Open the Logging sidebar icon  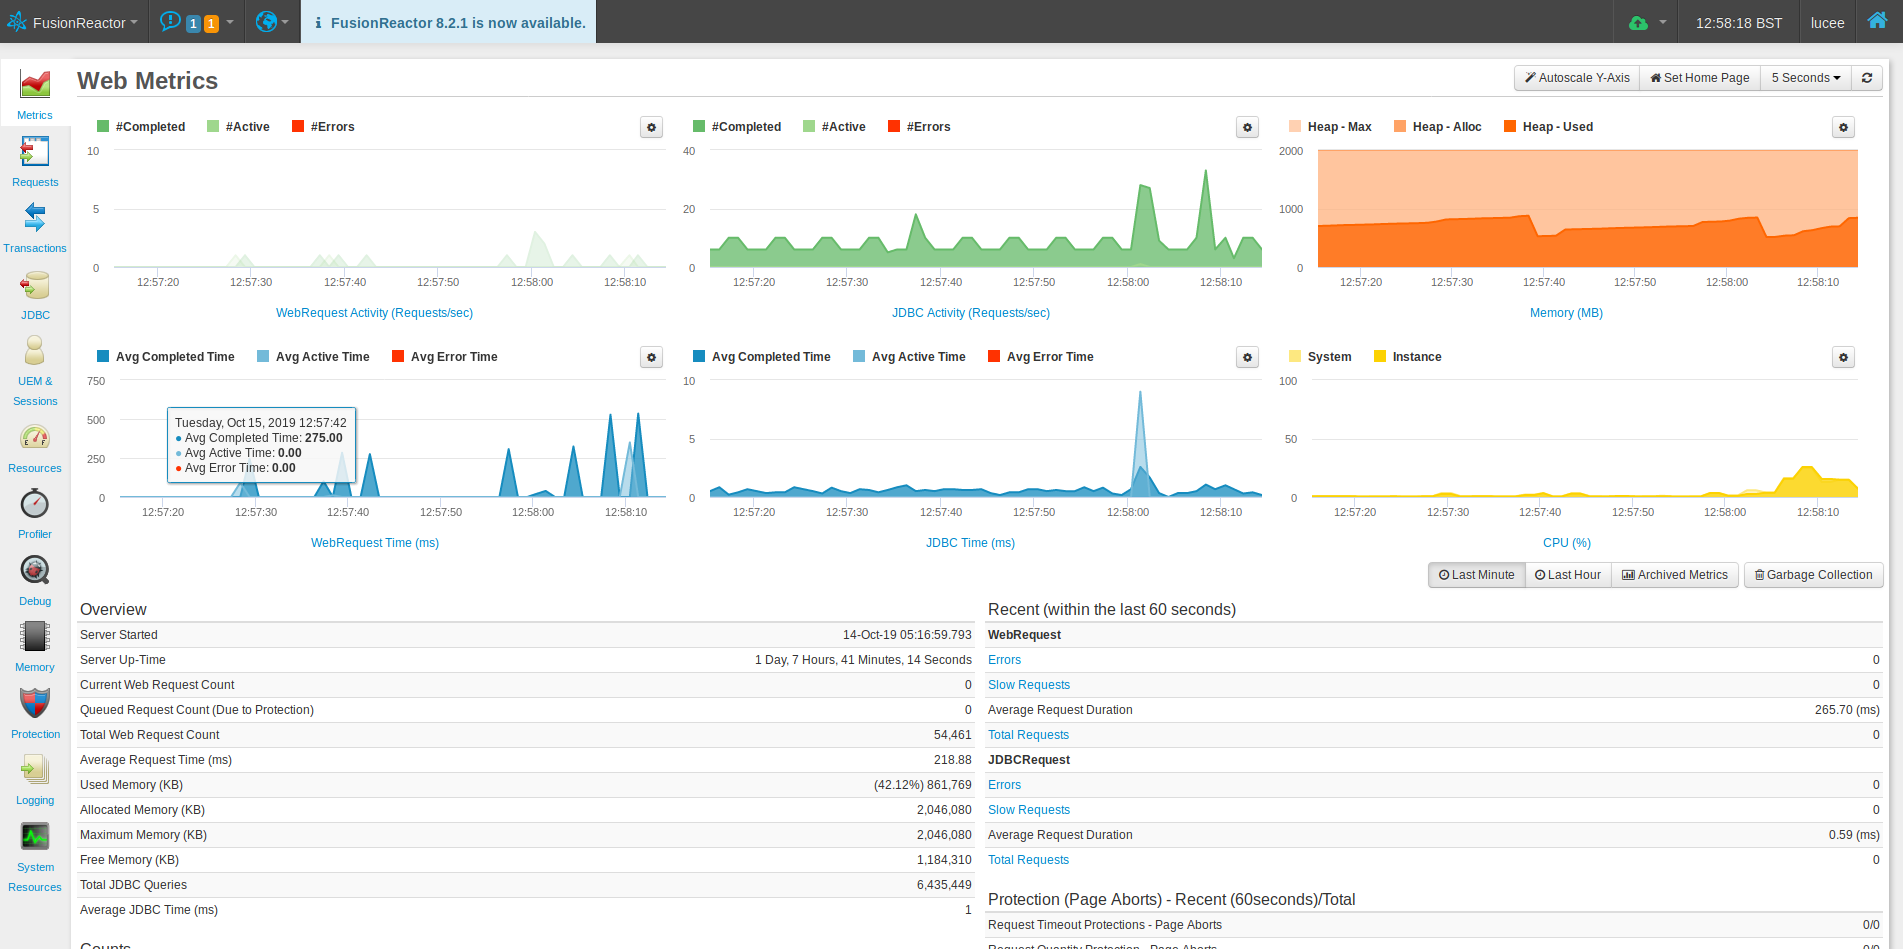coord(35,770)
